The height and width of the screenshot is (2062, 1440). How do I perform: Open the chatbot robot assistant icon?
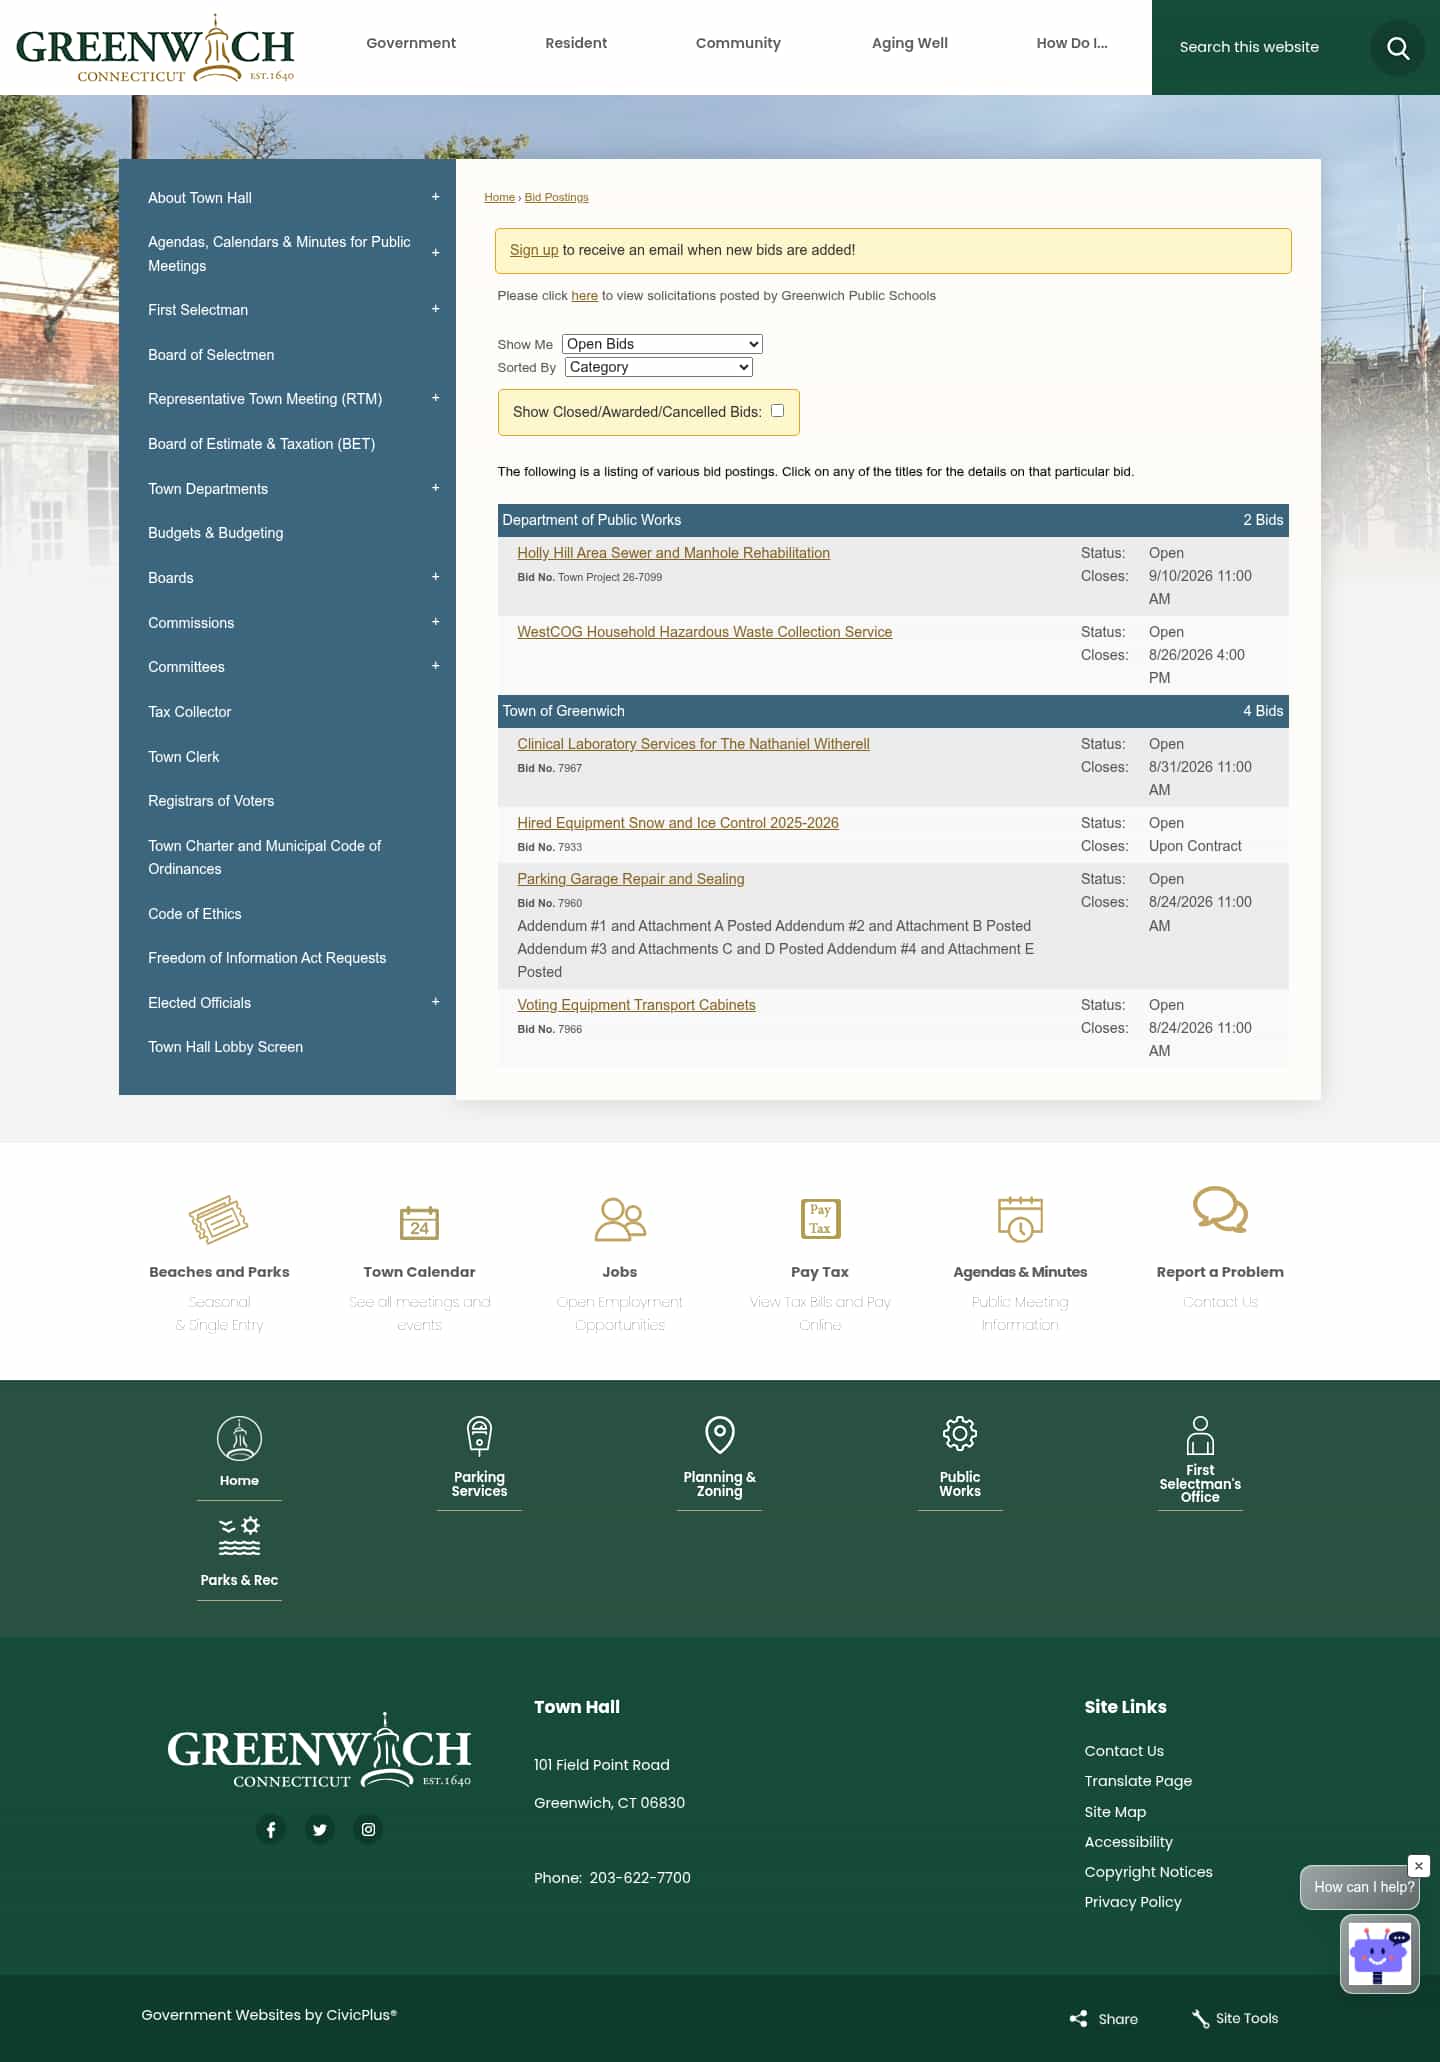click(x=1379, y=1953)
